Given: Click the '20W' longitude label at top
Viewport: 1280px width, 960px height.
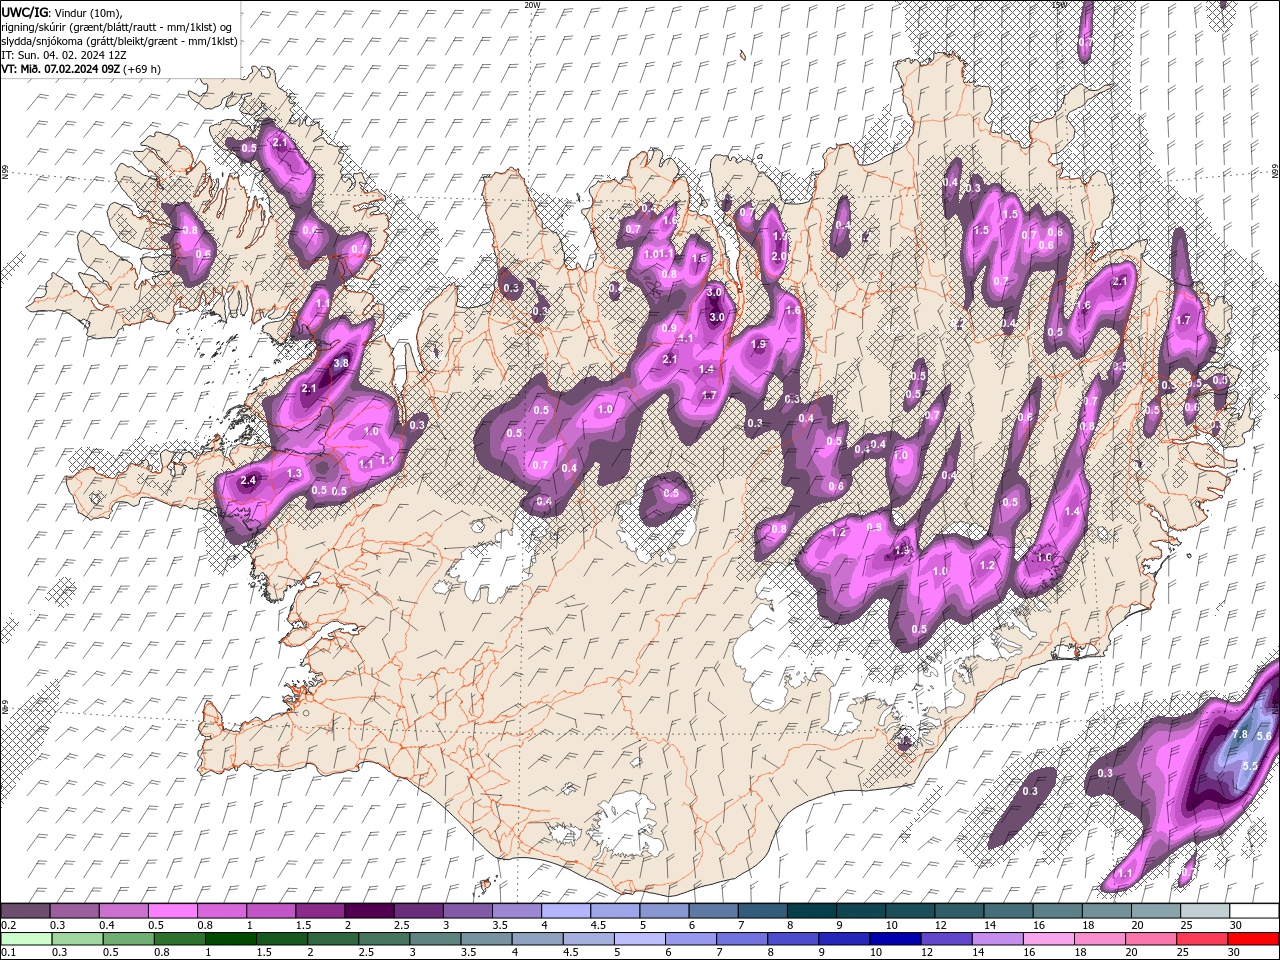Looking at the screenshot, I should [x=532, y=5].
